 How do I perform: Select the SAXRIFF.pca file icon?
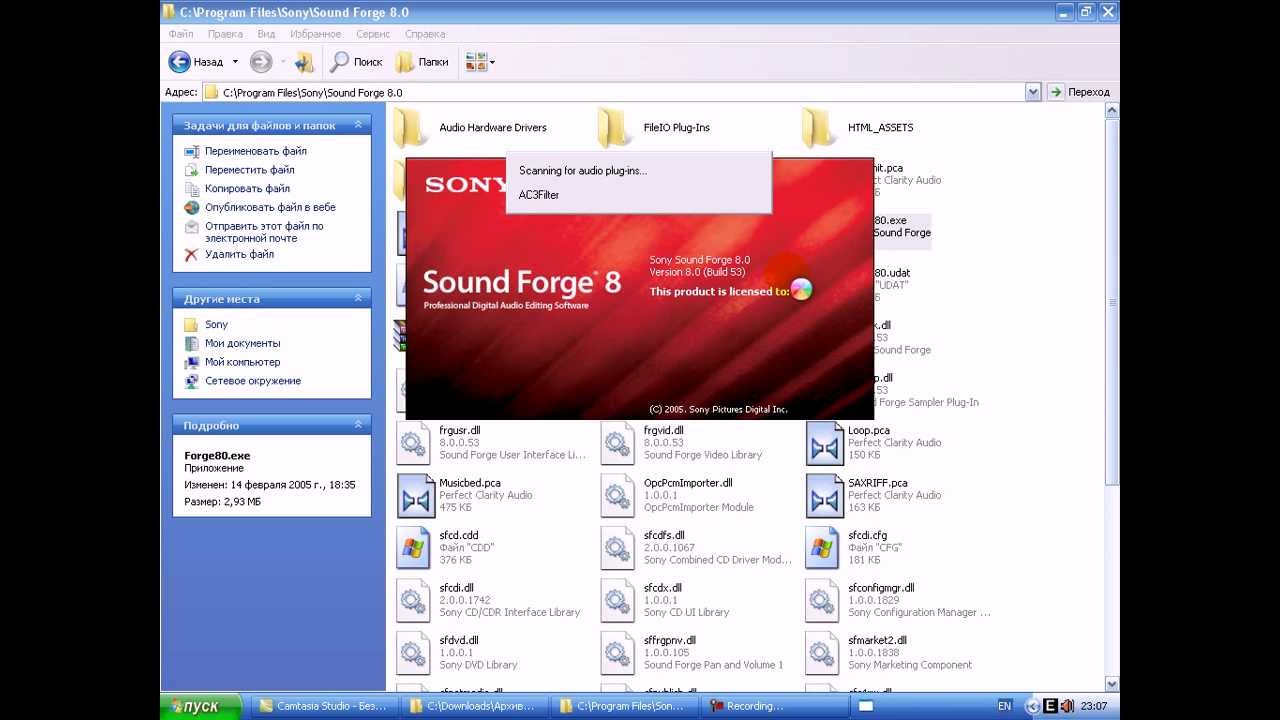click(x=824, y=495)
